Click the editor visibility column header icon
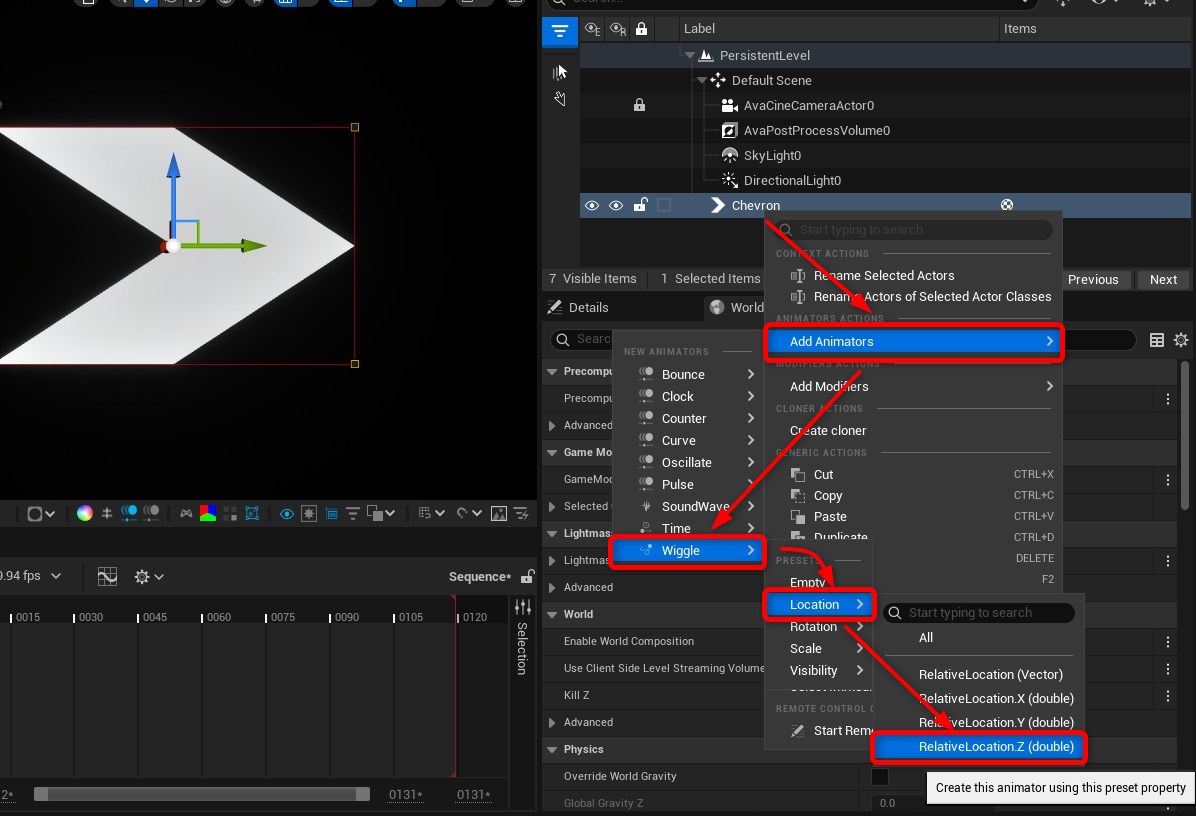Image resolution: width=1196 pixels, height=816 pixels. coord(593,29)
